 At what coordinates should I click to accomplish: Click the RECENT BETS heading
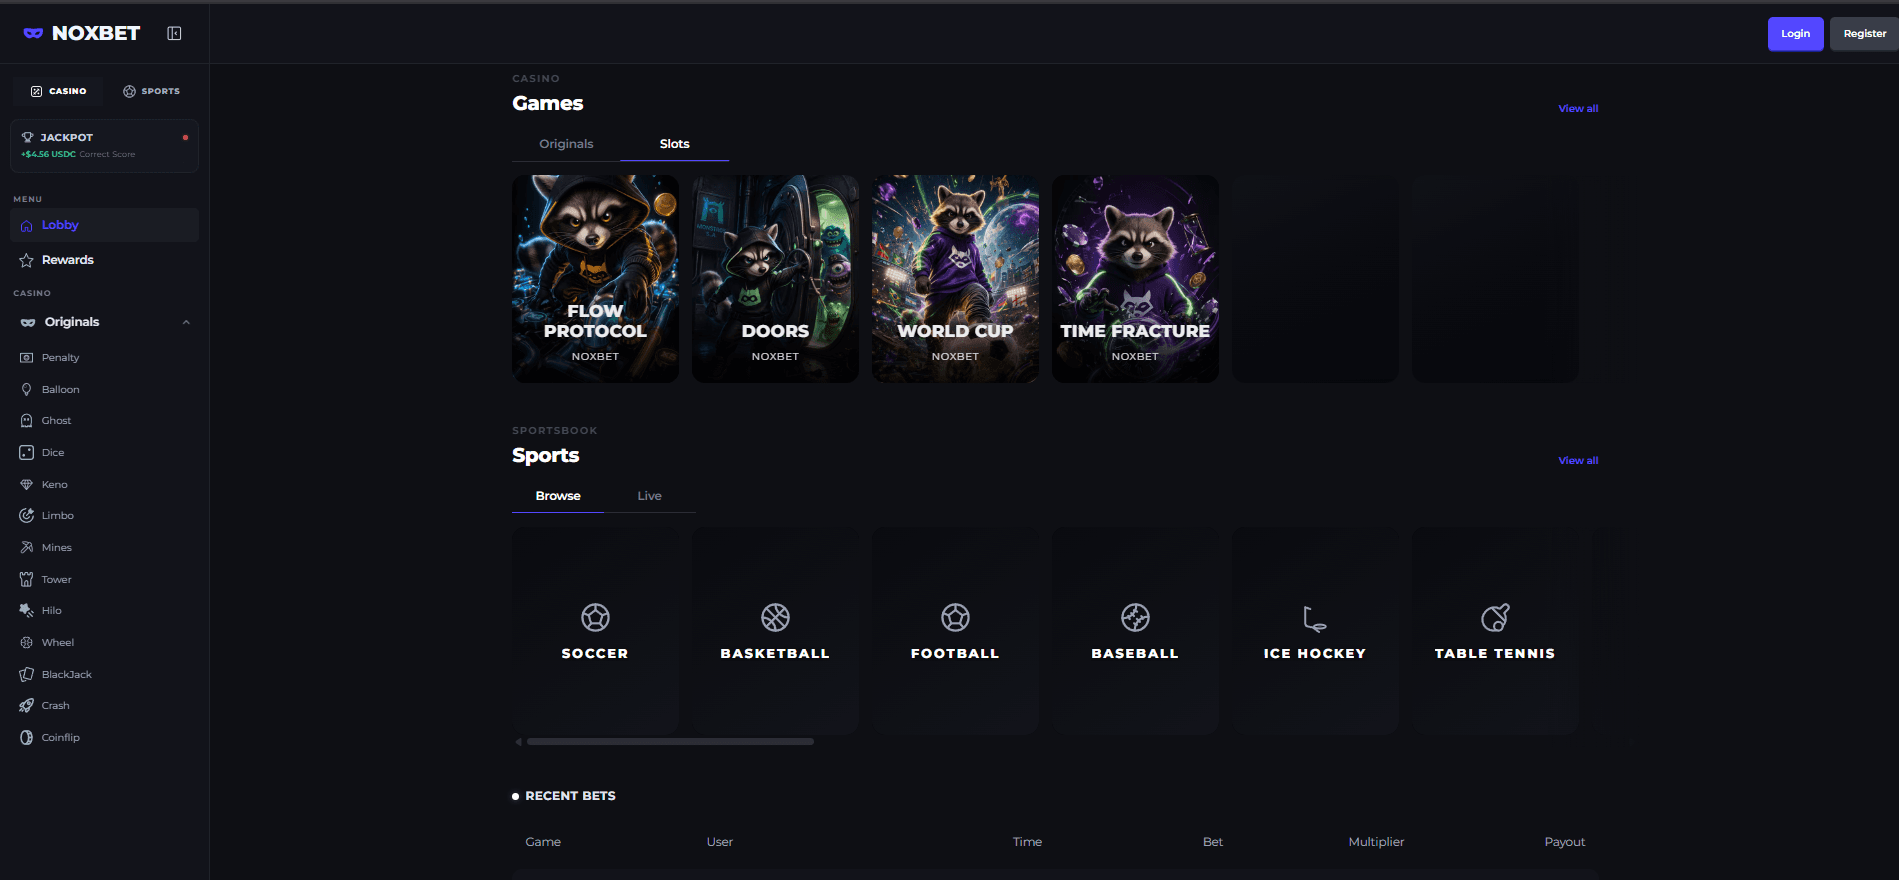570,796
